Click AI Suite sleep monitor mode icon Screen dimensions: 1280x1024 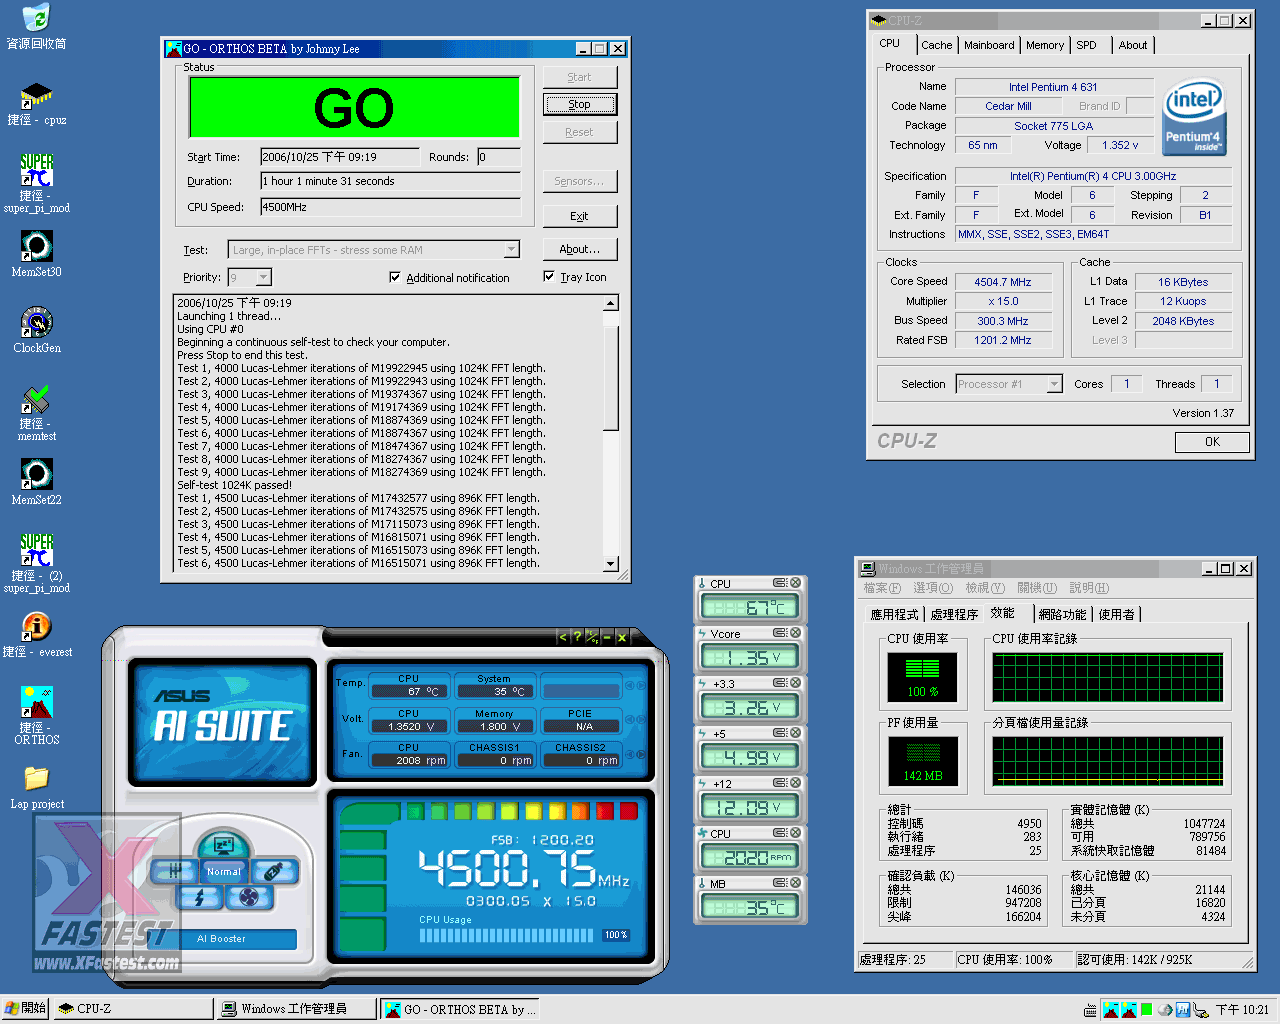(223, 844)
